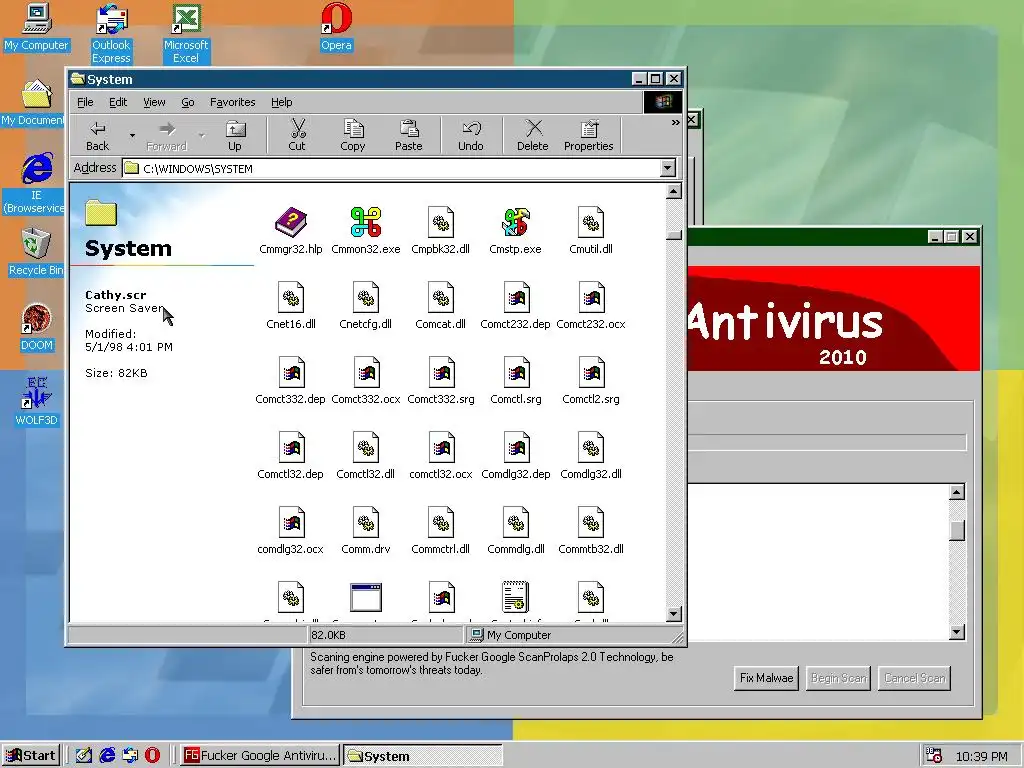Image resolution: width=1024 pixels, height=768 pixels.
Task: Click the System window scrollbar up arrow
Action: click(674, 191)
